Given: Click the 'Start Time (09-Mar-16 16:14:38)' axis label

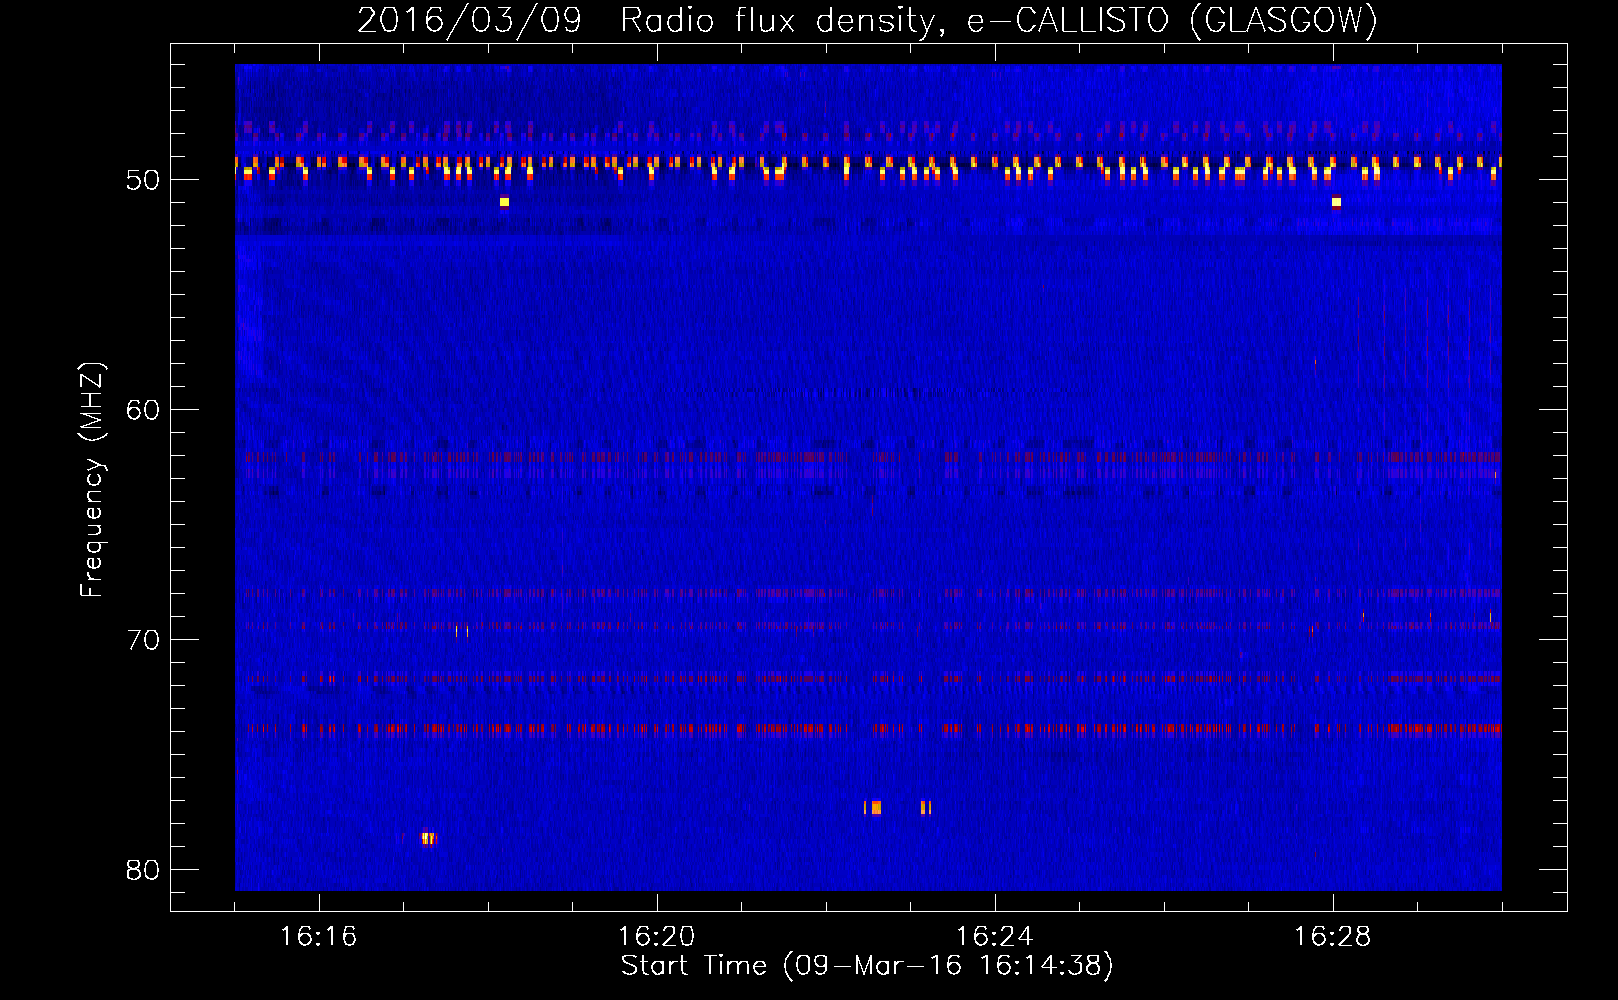Looking at the screenshot, I should coord(867,965).
